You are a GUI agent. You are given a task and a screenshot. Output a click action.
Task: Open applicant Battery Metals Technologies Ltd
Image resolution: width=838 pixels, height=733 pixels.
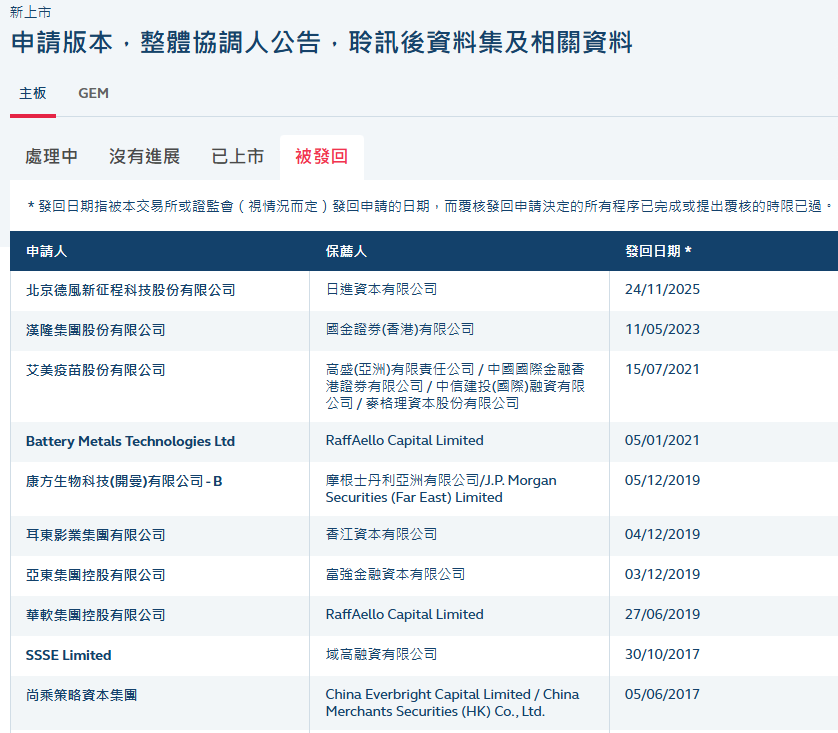pos(130,441)
